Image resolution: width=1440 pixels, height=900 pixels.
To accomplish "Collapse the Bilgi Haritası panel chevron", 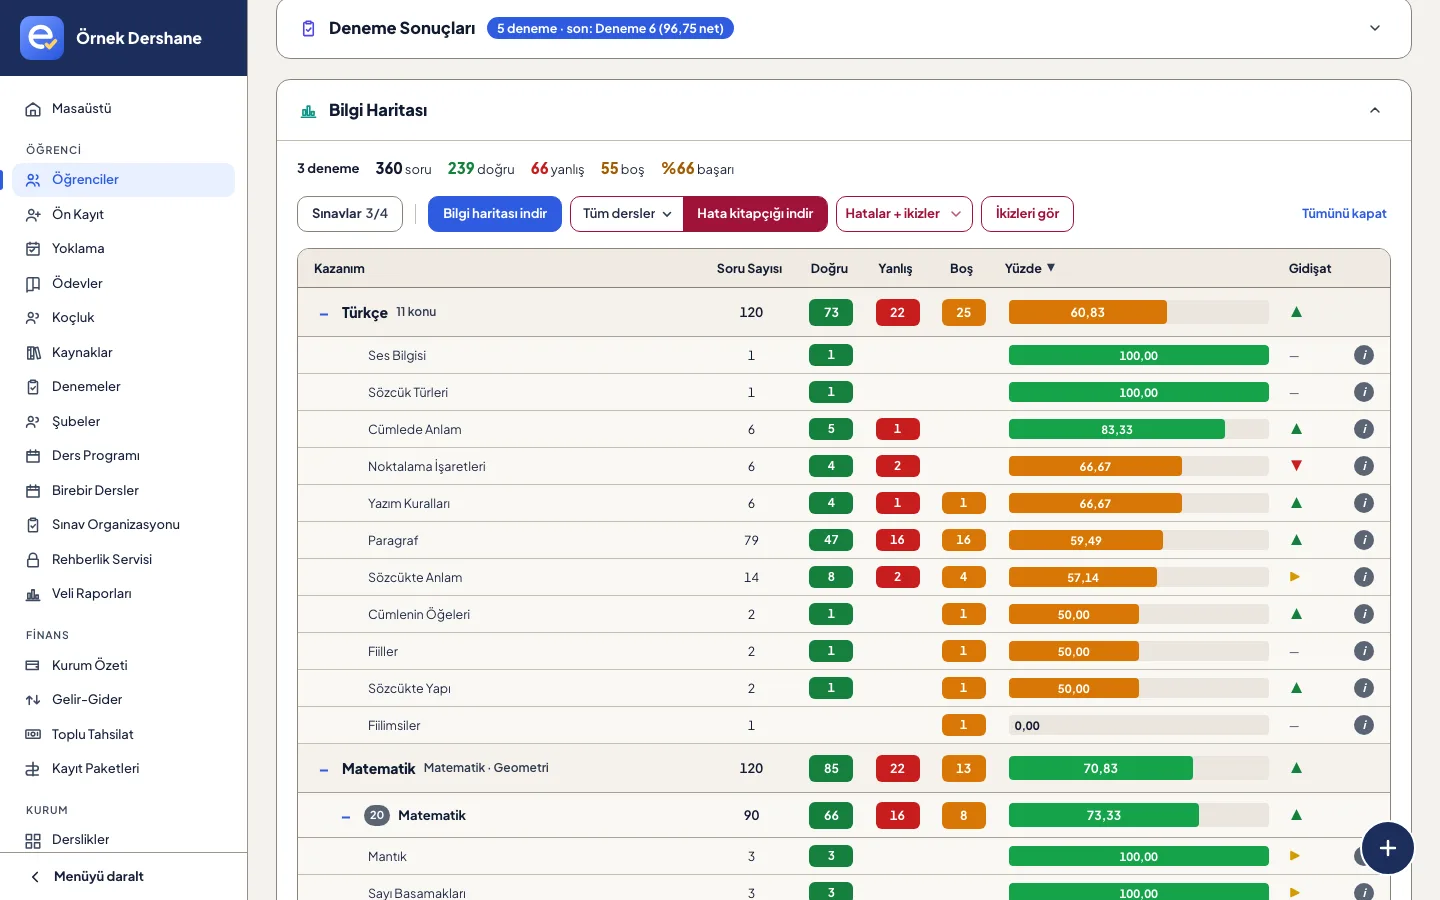I will coord(1375,110).
